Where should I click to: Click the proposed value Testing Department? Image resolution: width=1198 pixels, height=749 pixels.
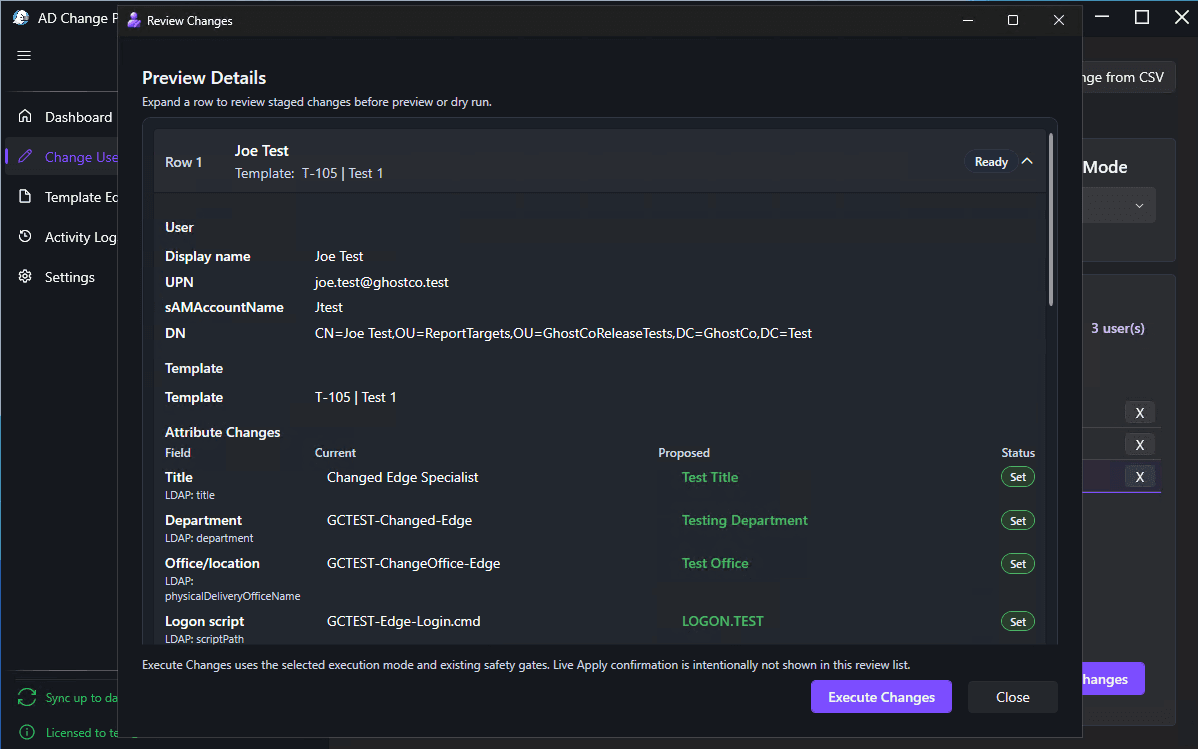coord(744,520)
